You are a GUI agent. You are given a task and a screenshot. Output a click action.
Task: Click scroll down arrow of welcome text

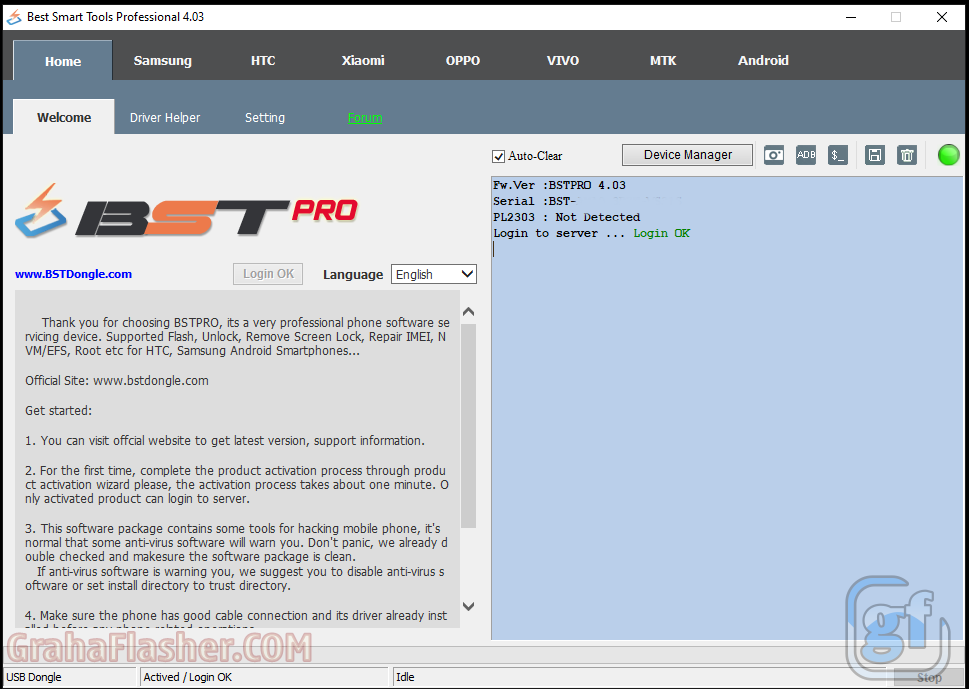click(468, 606)
